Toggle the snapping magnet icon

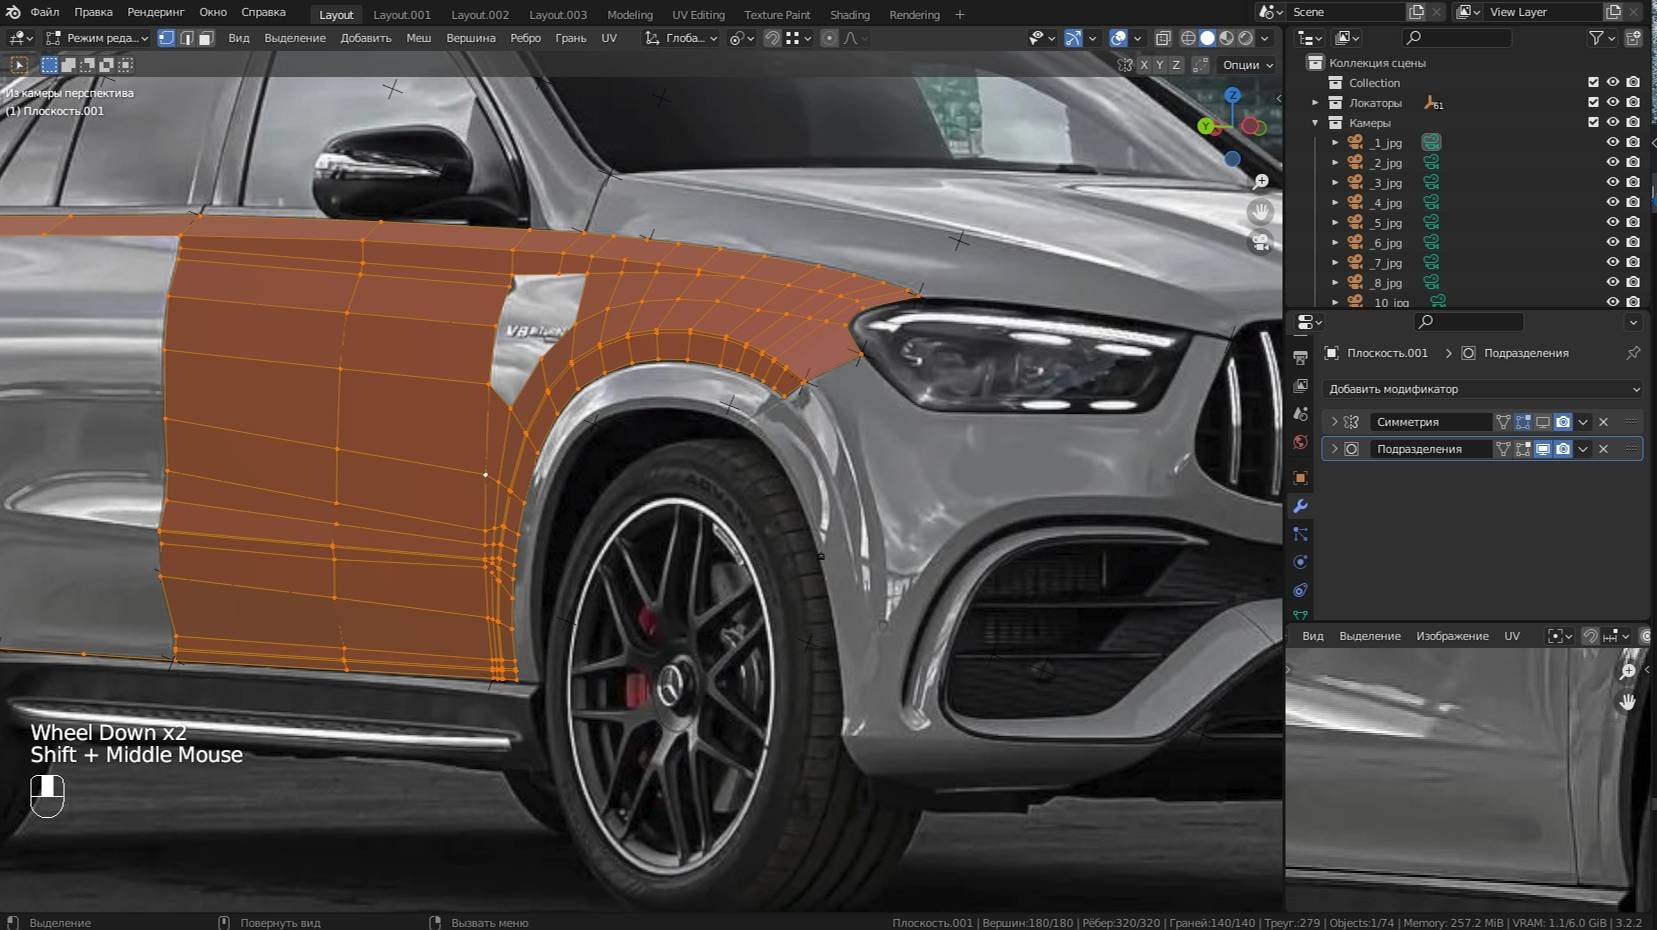(772, 38)
